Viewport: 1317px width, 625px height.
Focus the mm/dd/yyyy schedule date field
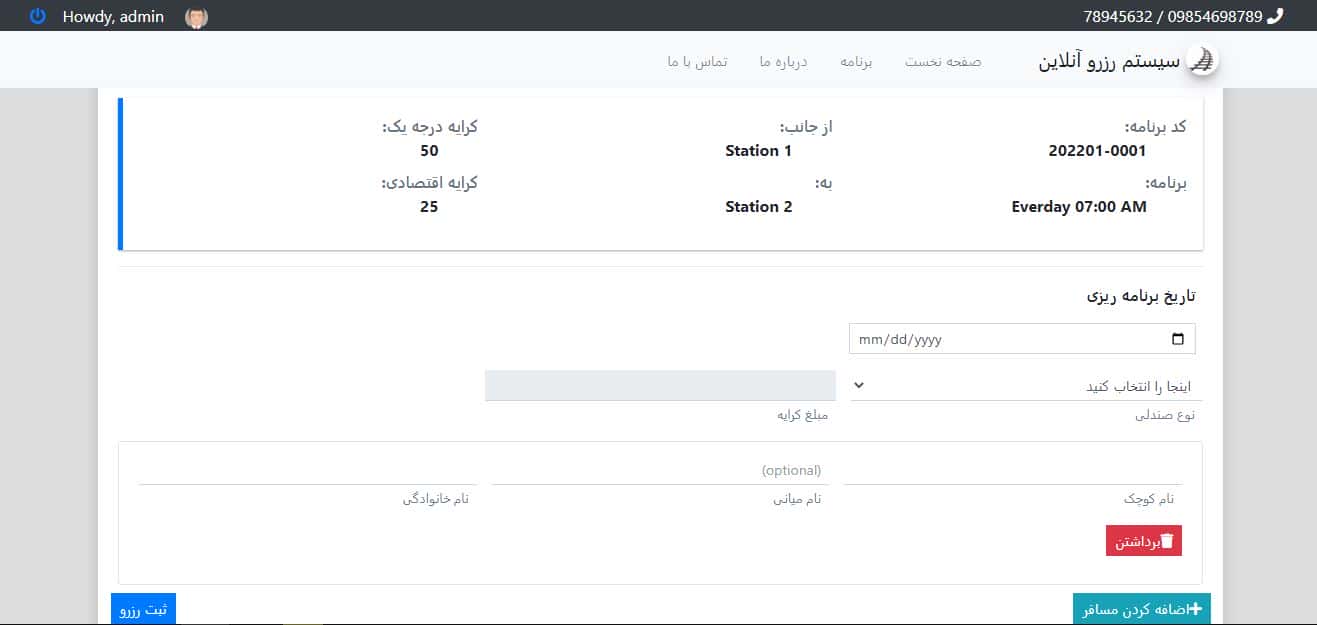1022,339
